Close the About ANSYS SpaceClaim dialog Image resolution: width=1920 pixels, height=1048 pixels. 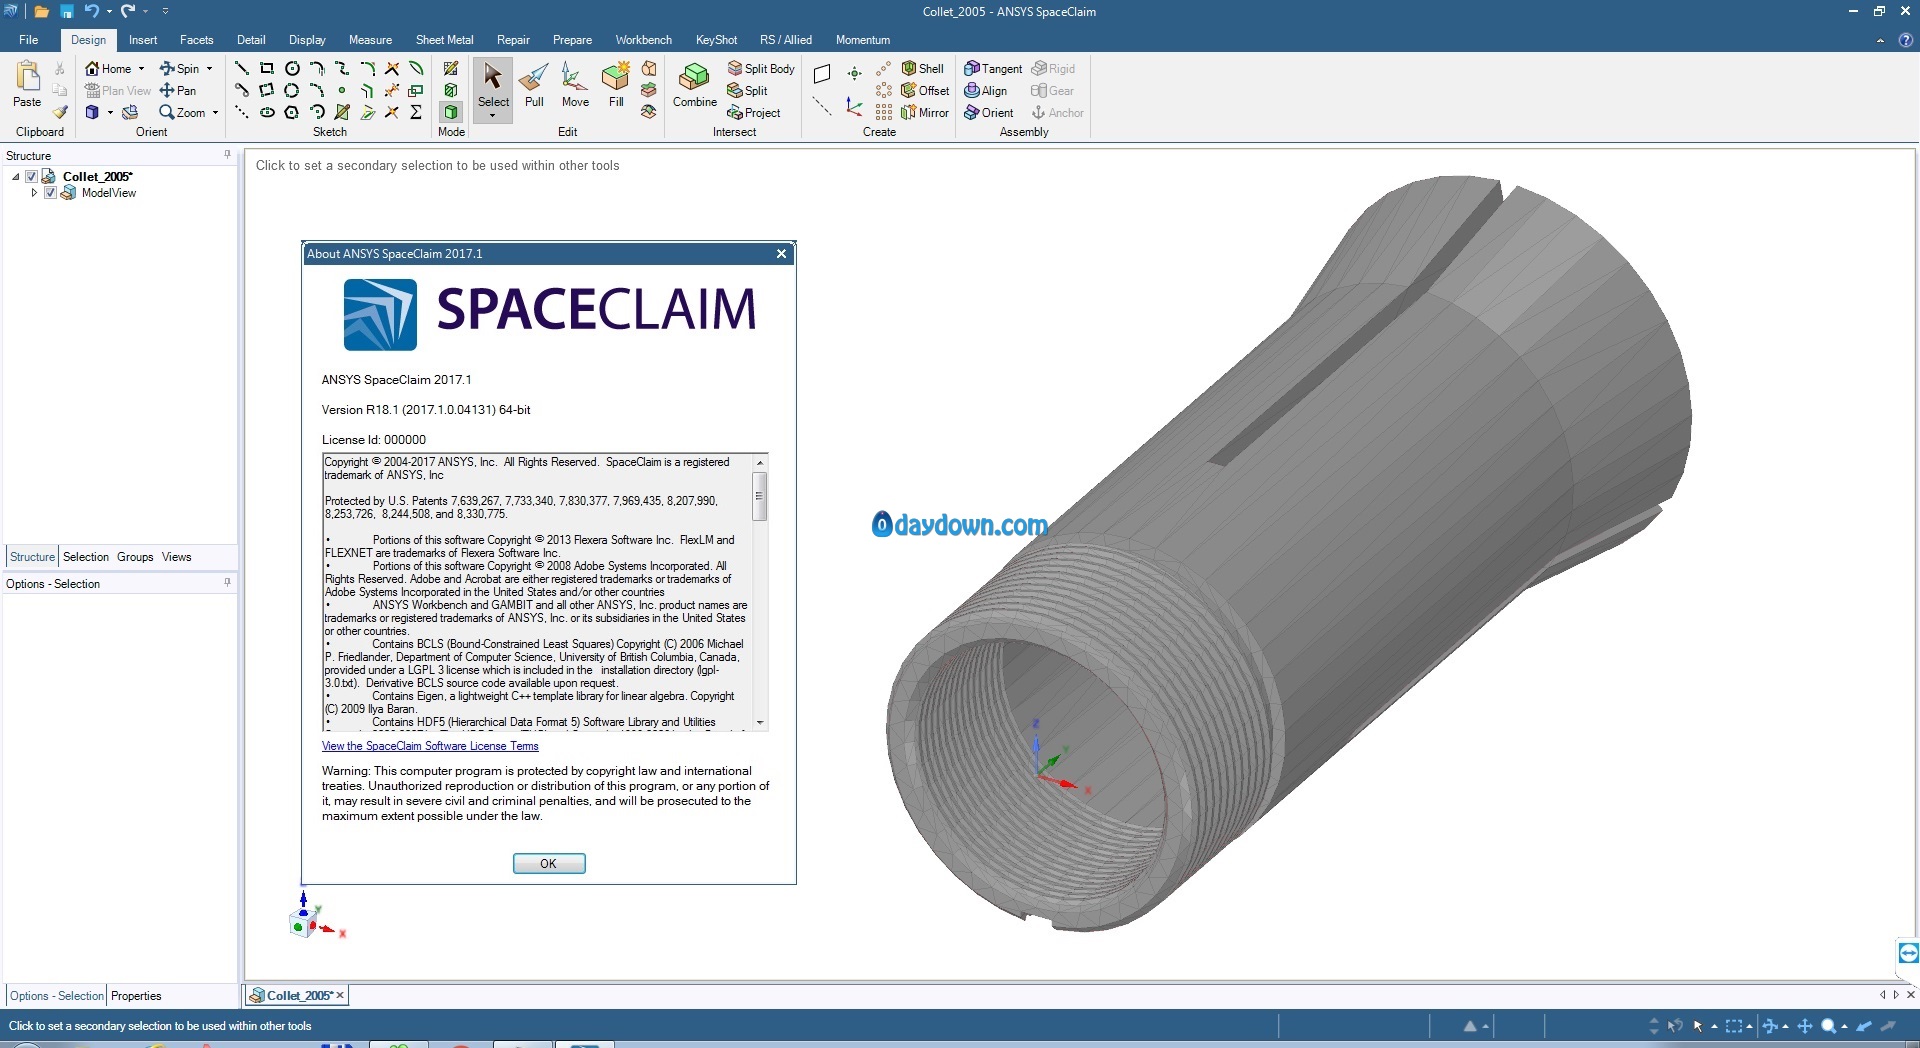click(782, 254)
